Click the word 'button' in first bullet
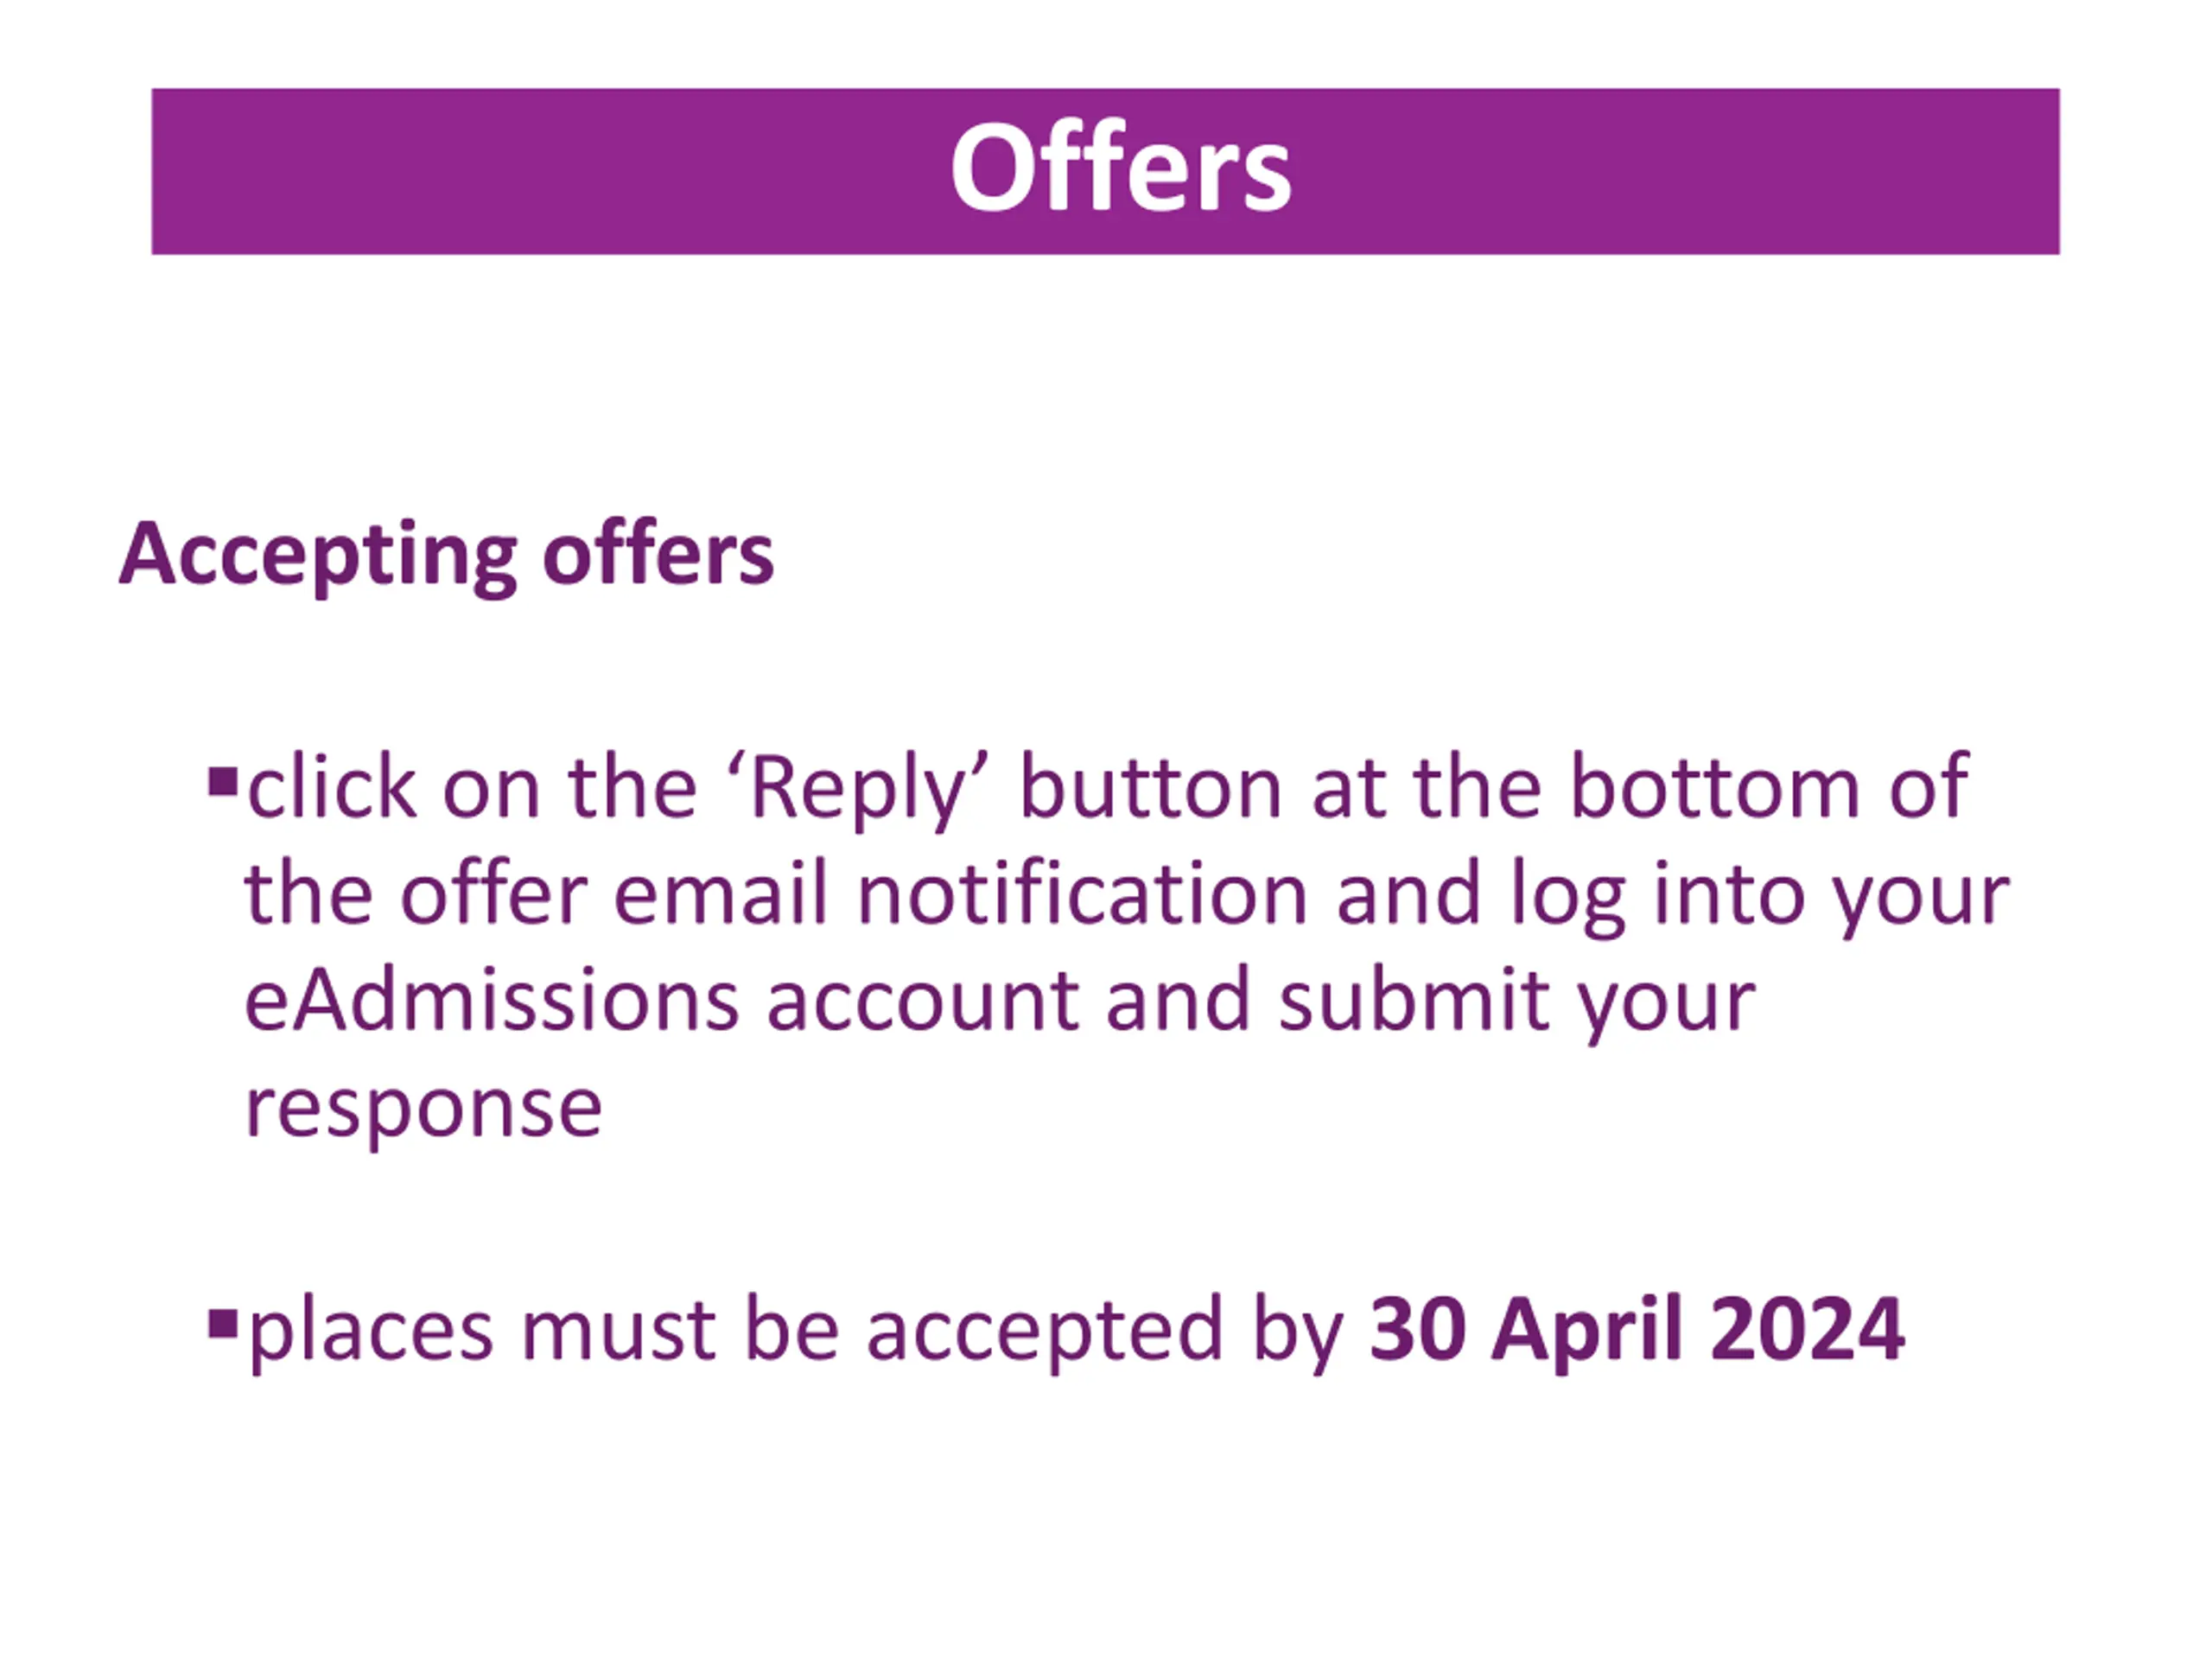Image resolution: width=2212 pixels, height=1659 pixels. [x=1151, y=789]
